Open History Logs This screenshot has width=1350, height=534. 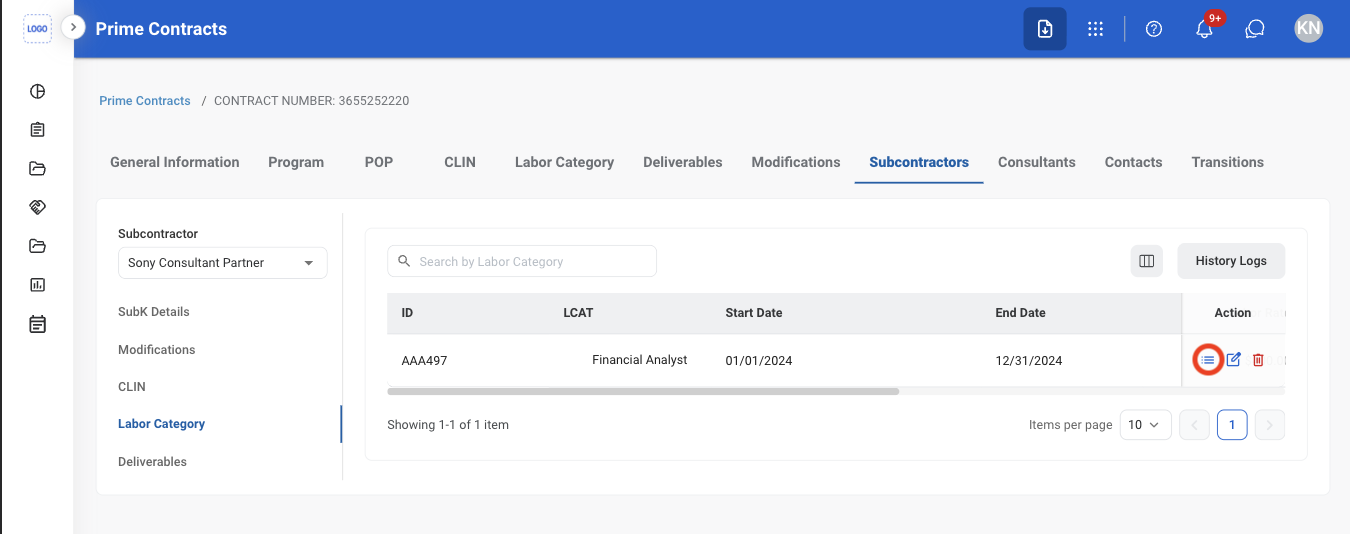pos(1231,261)
